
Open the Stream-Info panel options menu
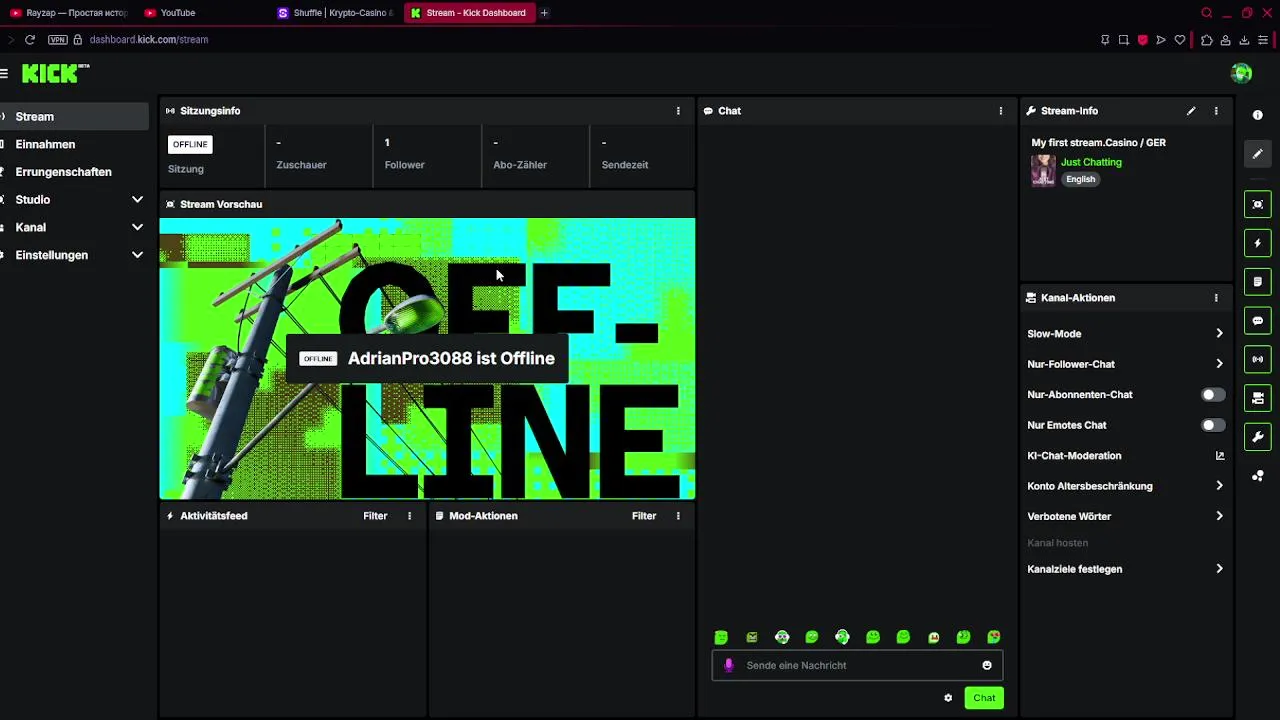[1216, 111]
